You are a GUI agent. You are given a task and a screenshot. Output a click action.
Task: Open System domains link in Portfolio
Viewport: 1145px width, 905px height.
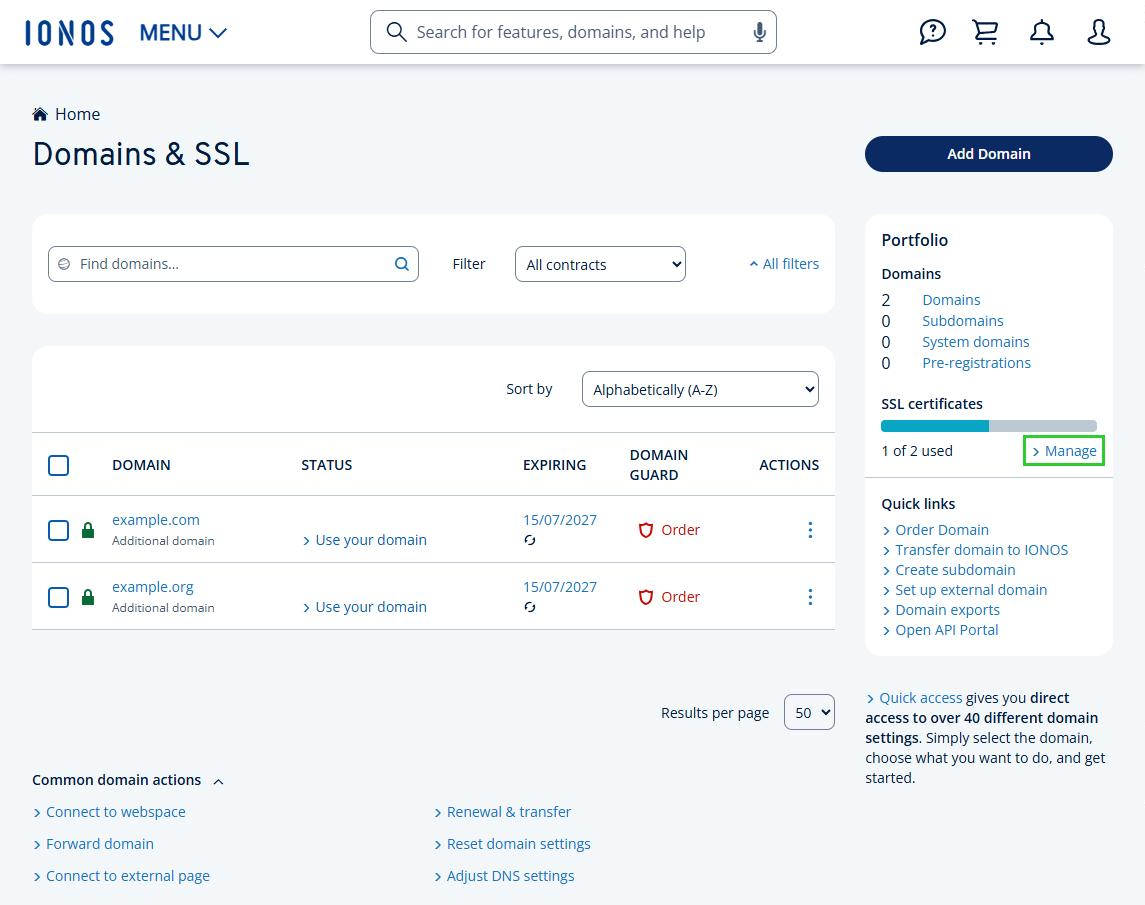click(x=976, y=342)
